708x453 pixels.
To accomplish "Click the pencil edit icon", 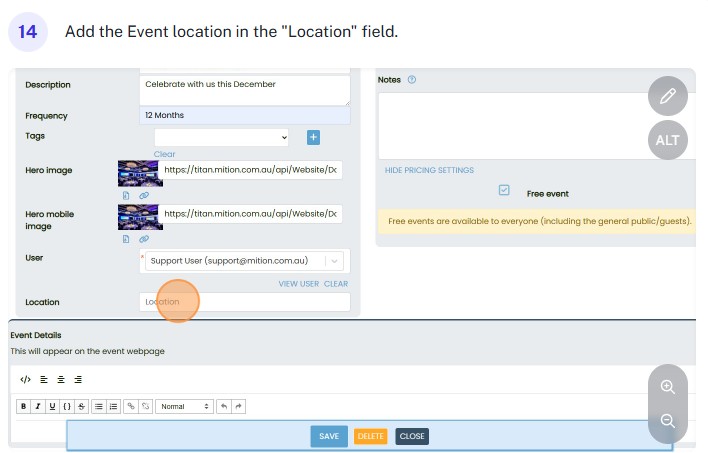I will coord(668,97).
